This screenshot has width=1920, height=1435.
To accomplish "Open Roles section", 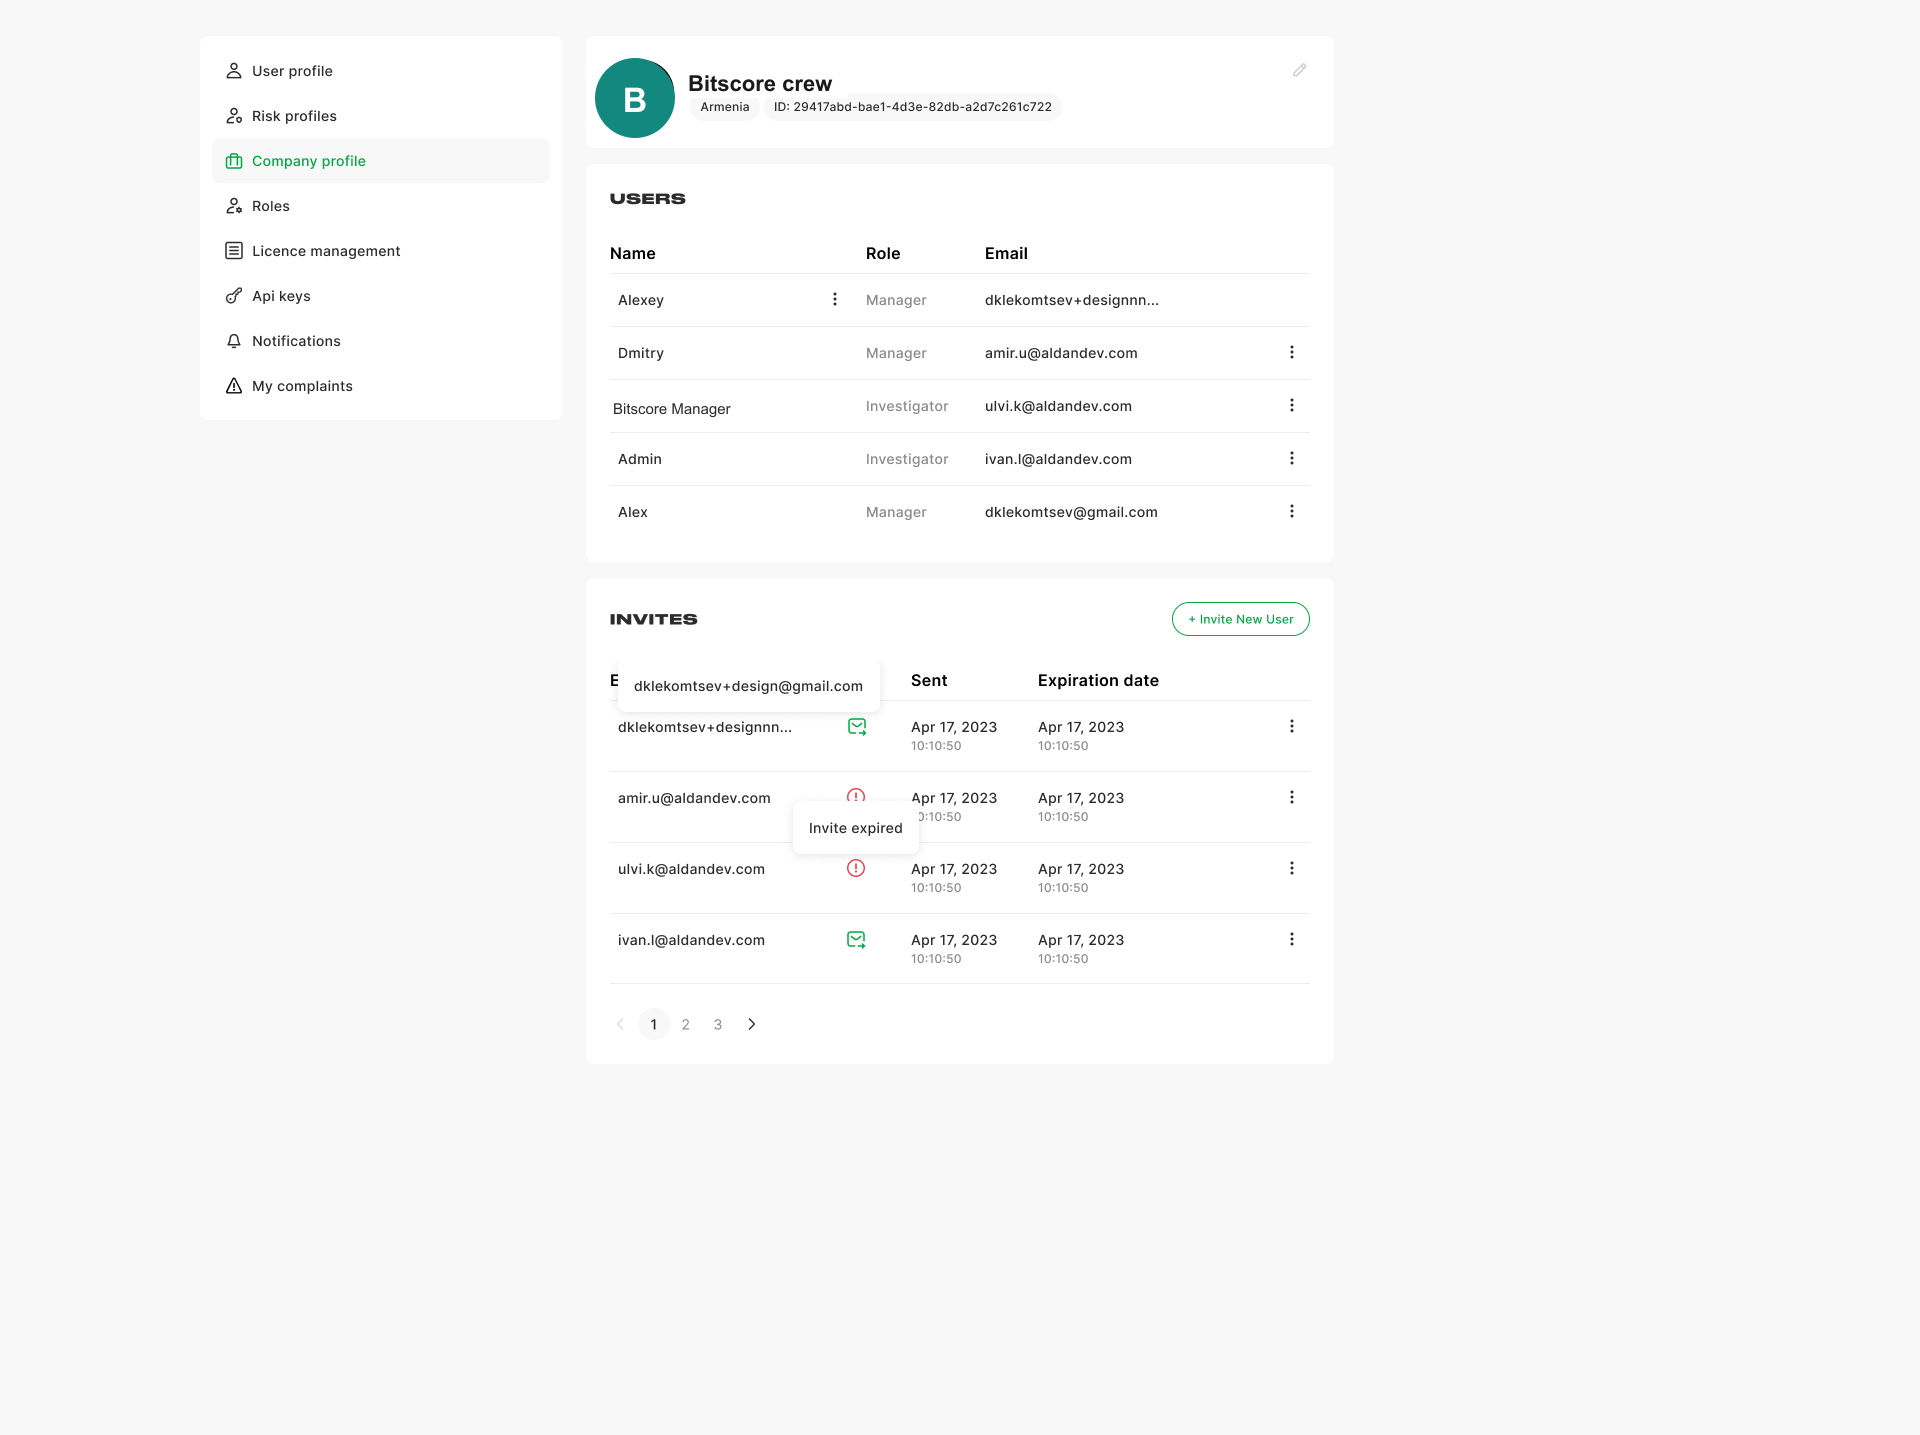I will coord(381,206).
